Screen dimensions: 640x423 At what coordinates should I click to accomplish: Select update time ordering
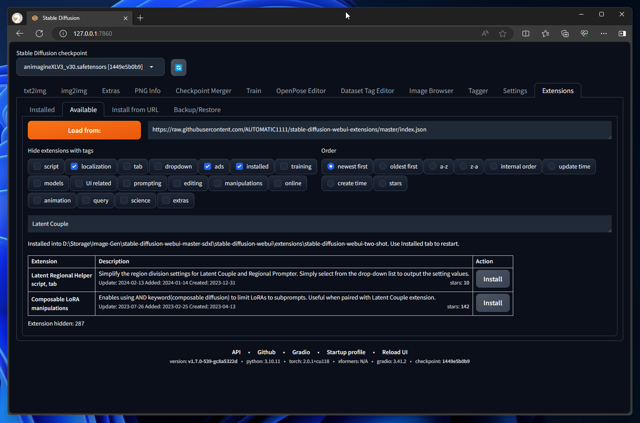551,167
